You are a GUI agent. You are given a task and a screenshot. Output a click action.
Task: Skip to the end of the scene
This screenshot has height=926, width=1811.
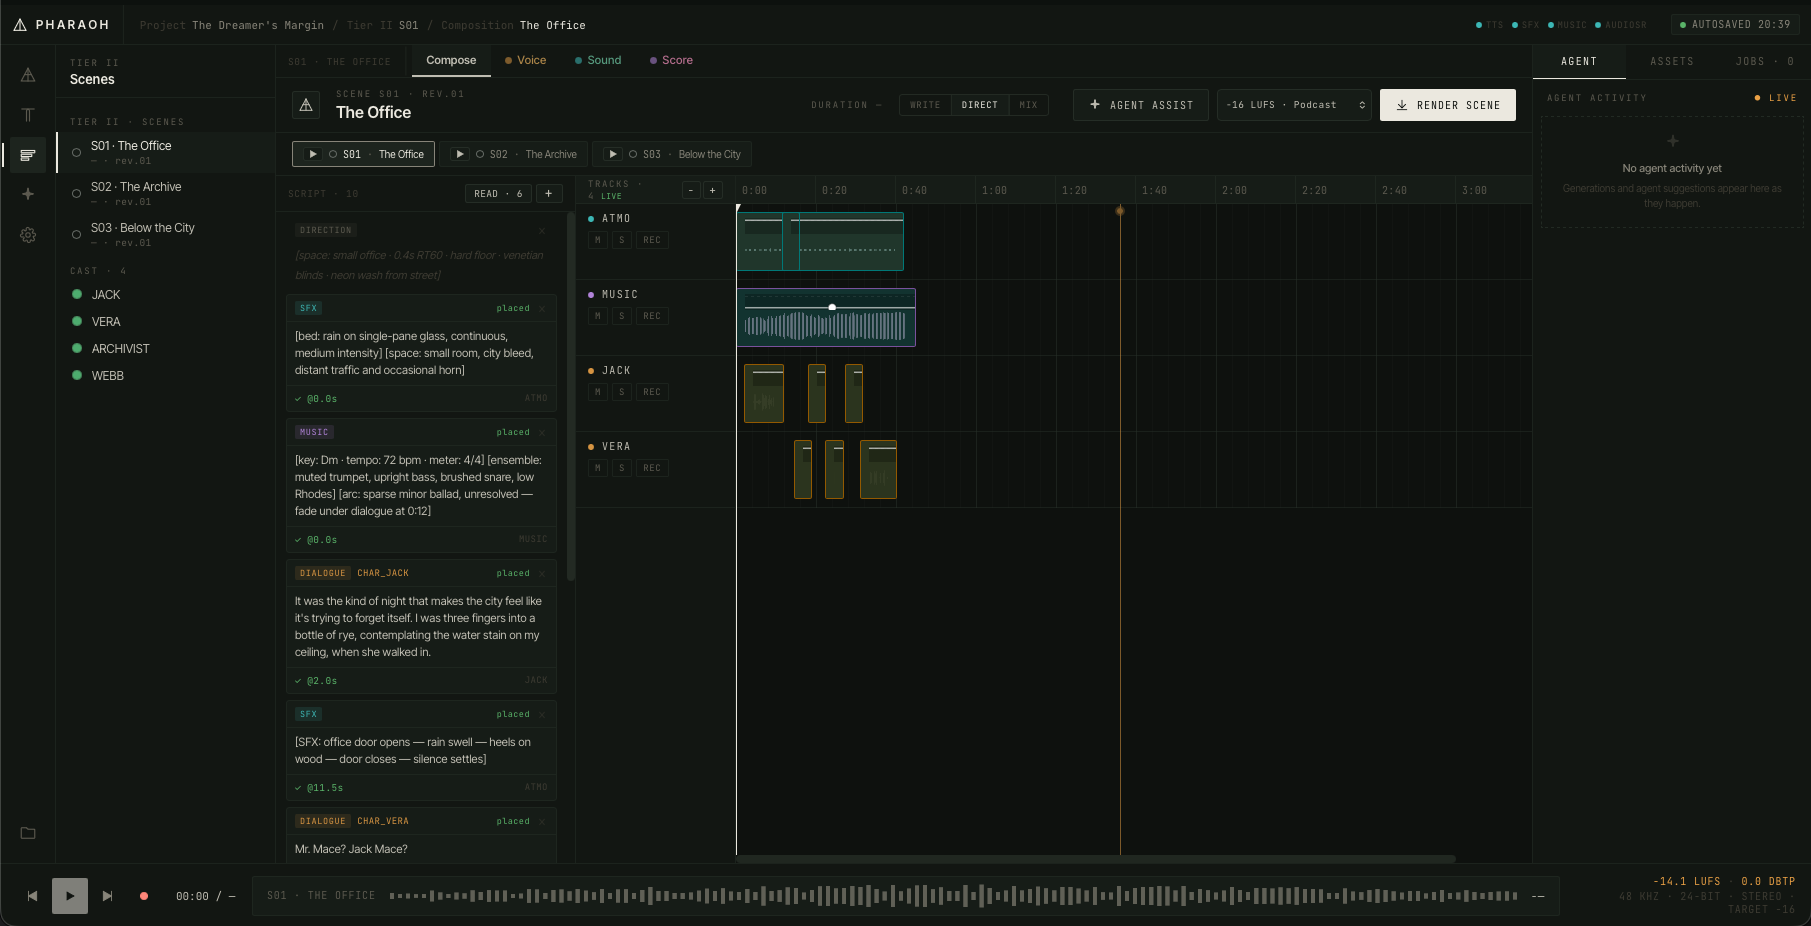pos(108,896)
